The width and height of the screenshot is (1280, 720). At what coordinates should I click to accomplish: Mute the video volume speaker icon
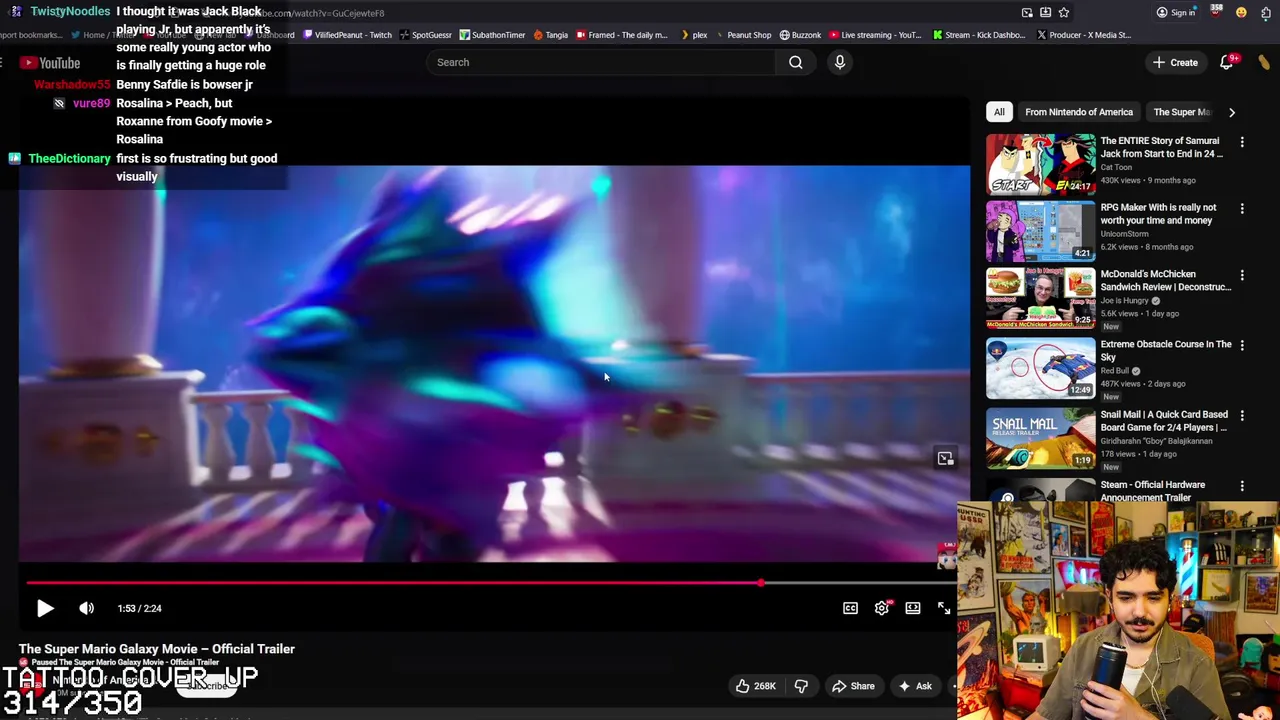[x=87, y=608]
